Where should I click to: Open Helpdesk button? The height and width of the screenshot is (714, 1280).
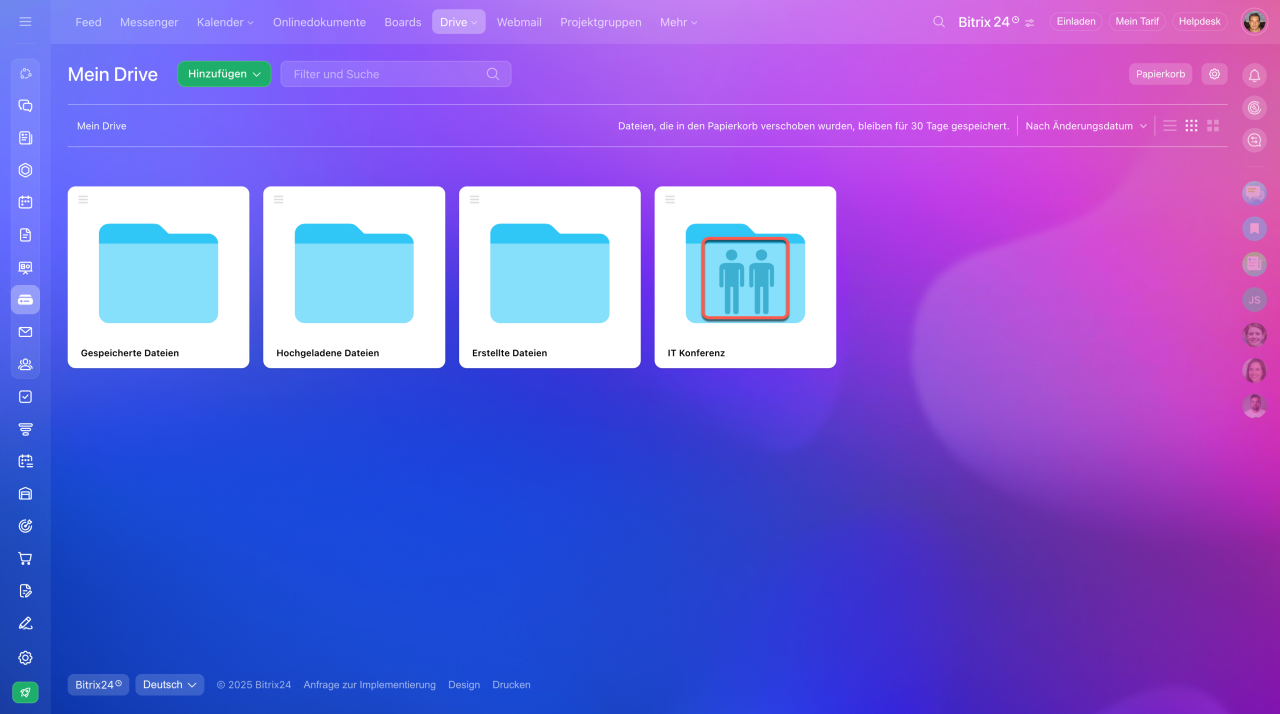[x=1200, y=22]
